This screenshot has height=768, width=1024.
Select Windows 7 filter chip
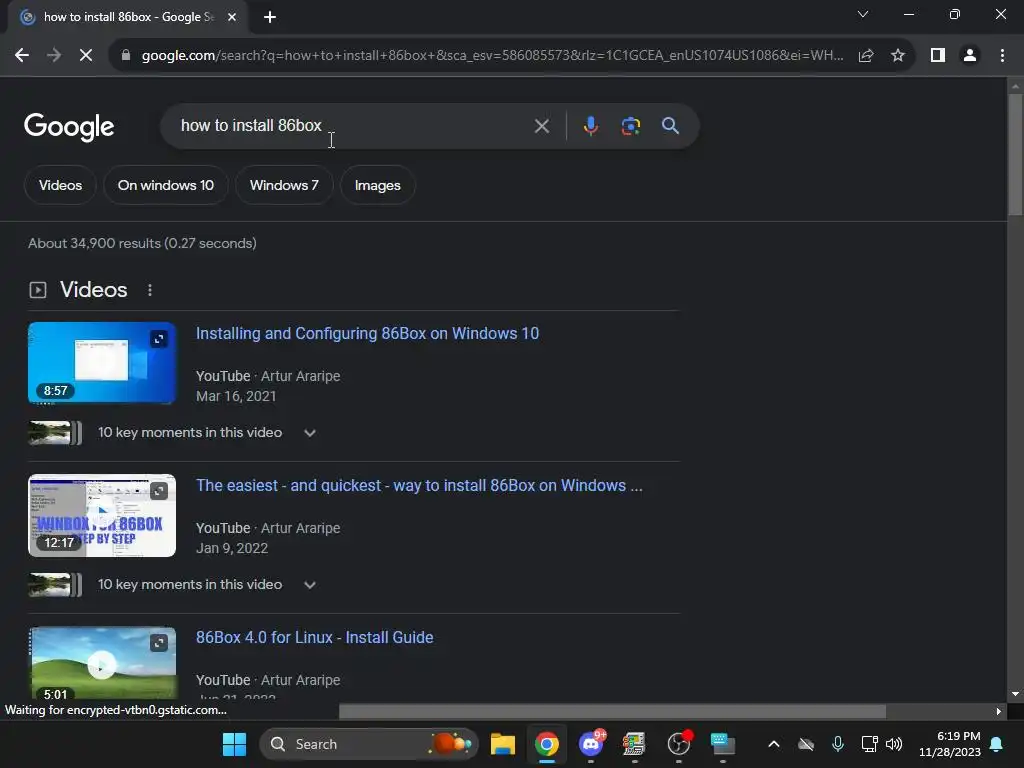[x=284, y=185]
